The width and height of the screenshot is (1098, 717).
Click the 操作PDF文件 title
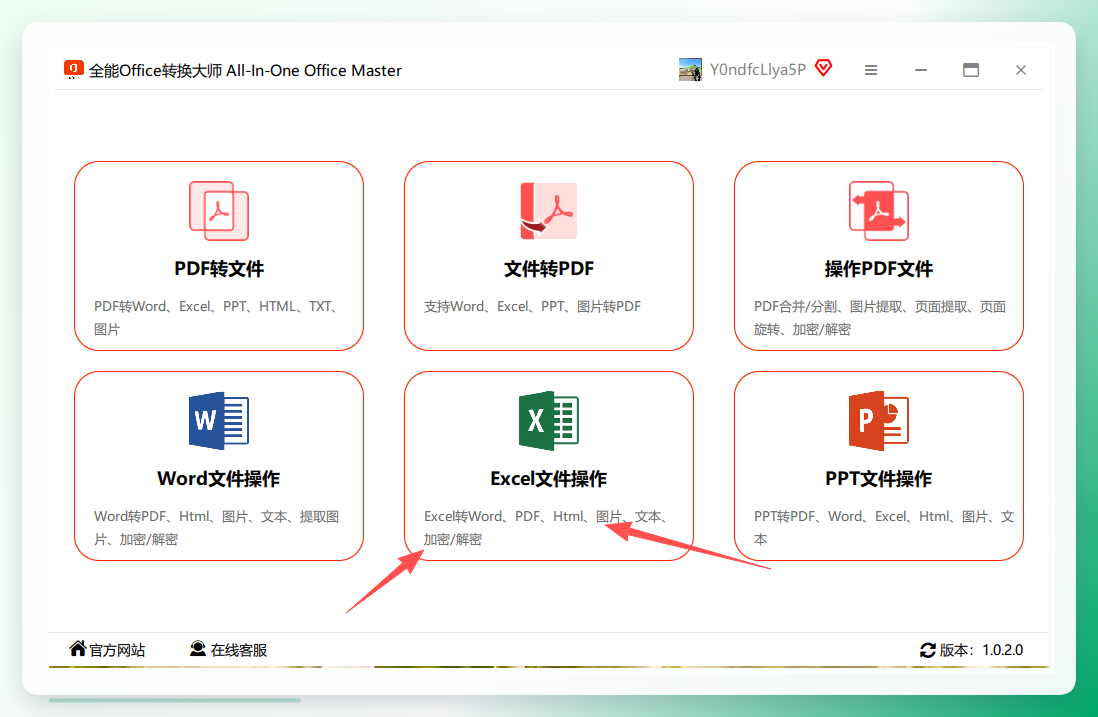(879, 269)
